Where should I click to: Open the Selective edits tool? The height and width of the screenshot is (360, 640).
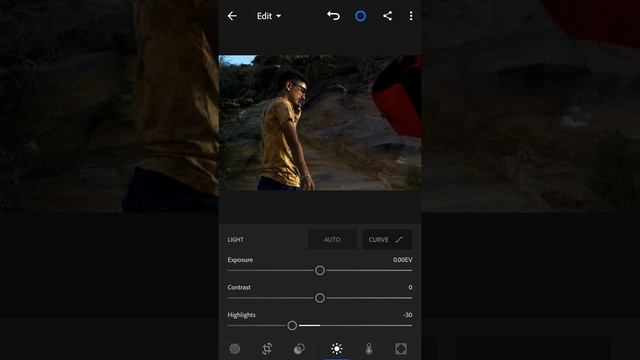235,349
